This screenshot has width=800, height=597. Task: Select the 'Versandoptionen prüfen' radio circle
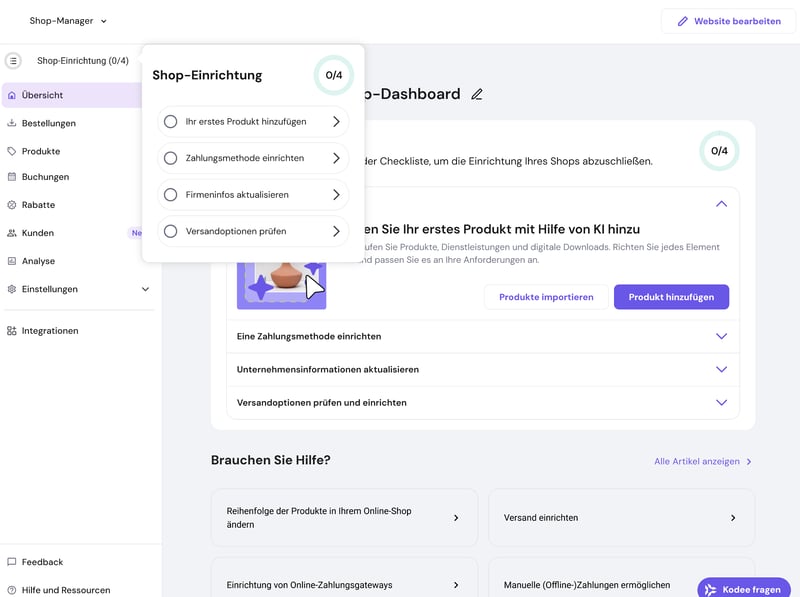point(170,231)
